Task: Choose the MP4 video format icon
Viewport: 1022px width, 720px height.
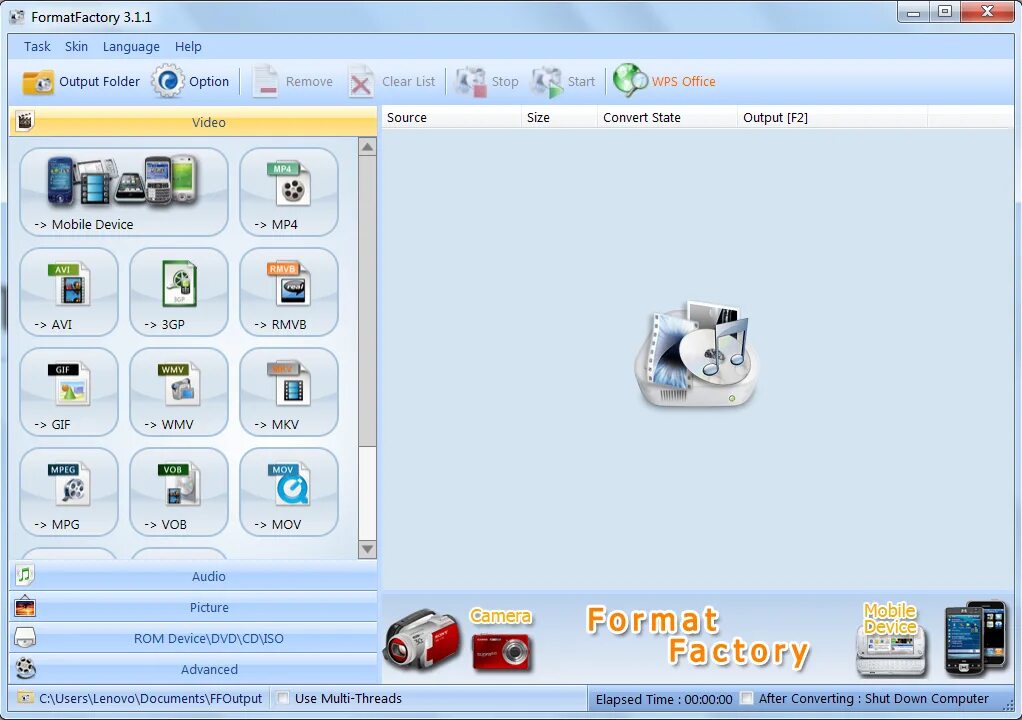Action: click(x=289, y=192)
